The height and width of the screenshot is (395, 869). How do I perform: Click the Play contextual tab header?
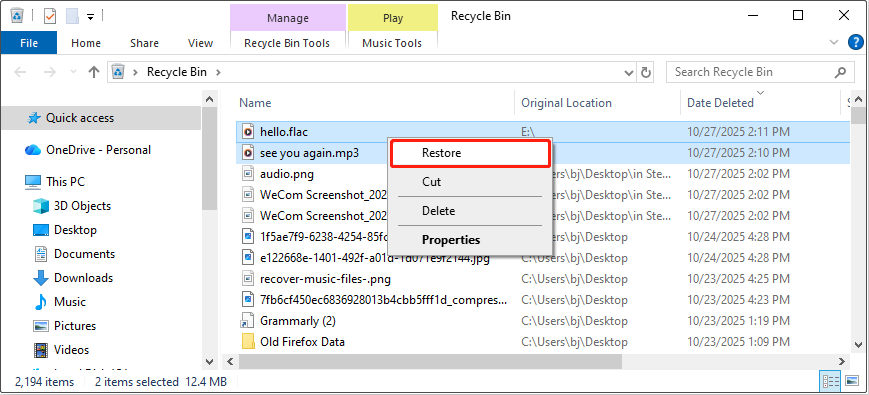point(393,18)
